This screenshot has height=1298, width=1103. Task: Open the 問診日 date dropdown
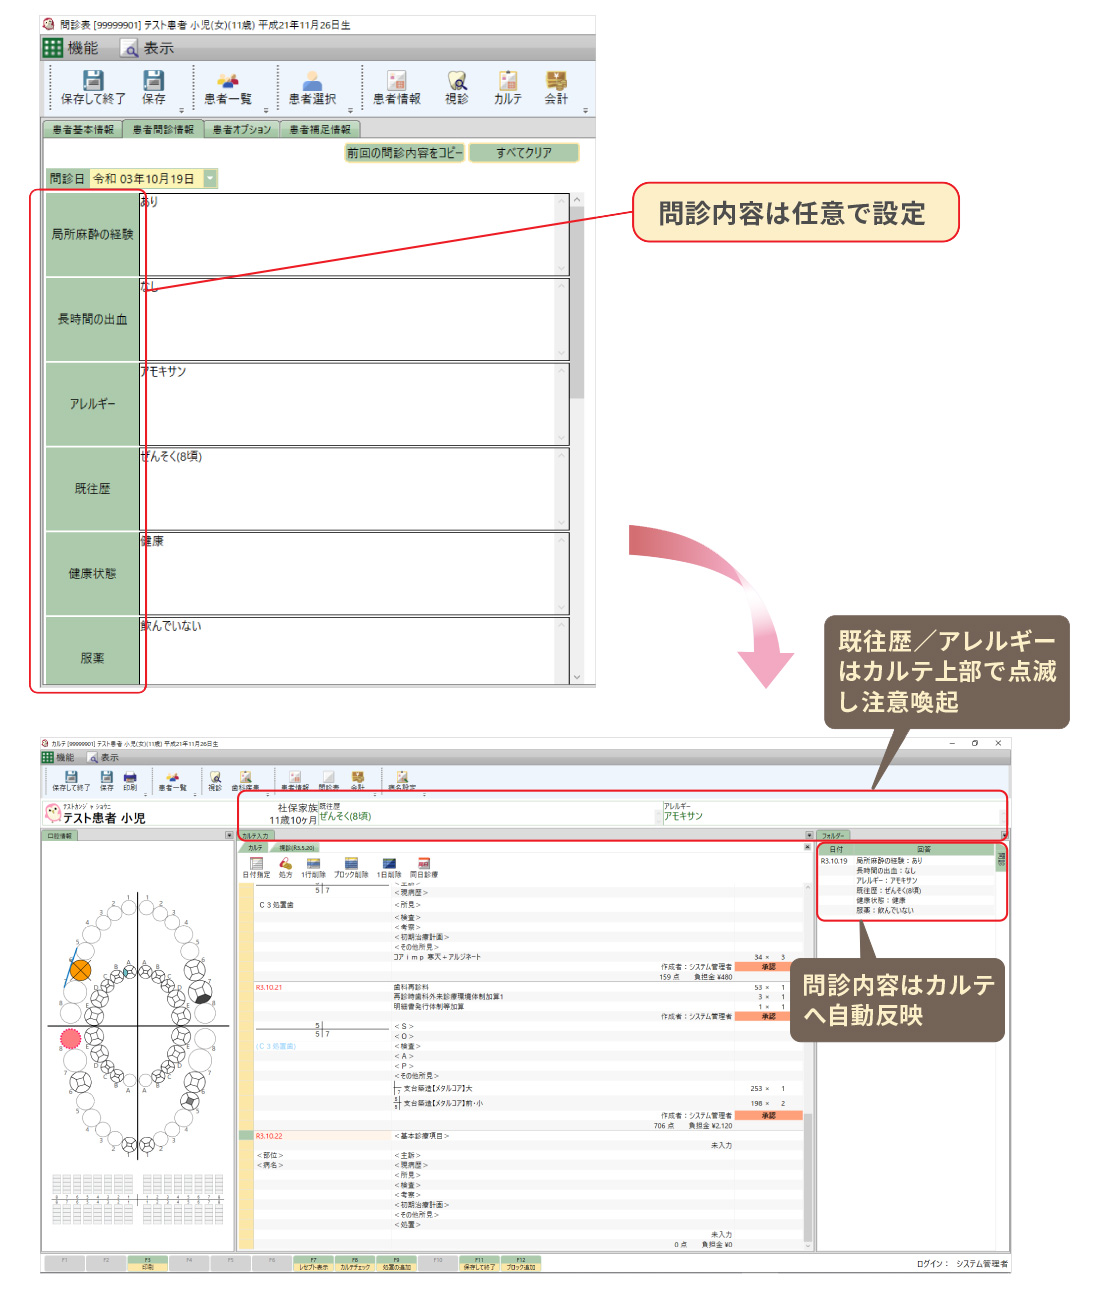click(210, 178)
